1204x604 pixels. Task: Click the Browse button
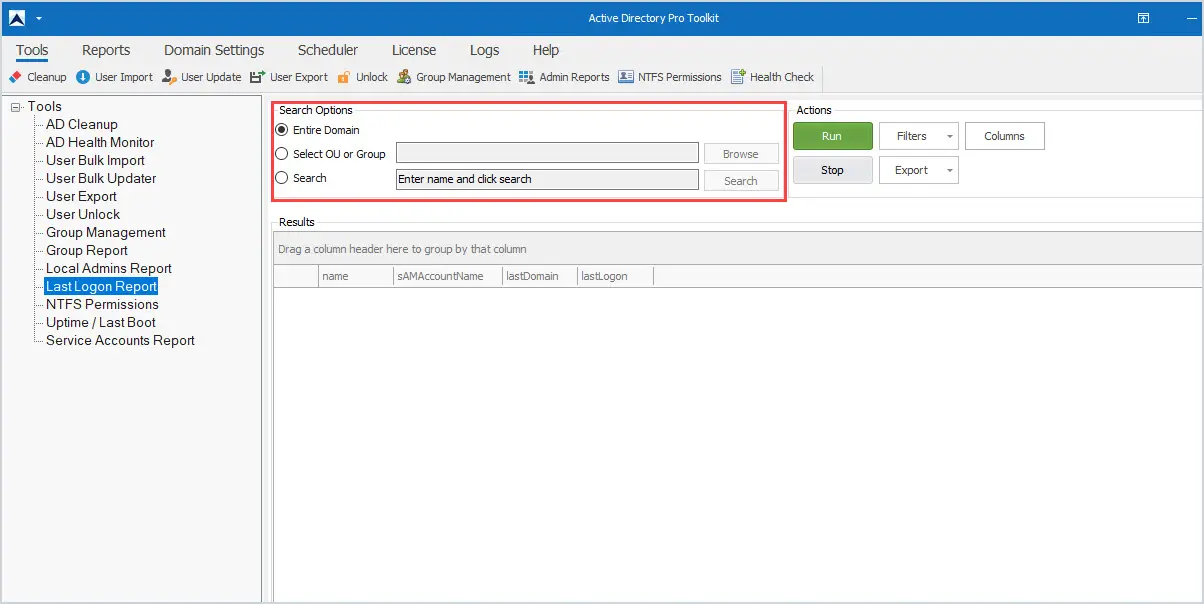tap(741, 154)
